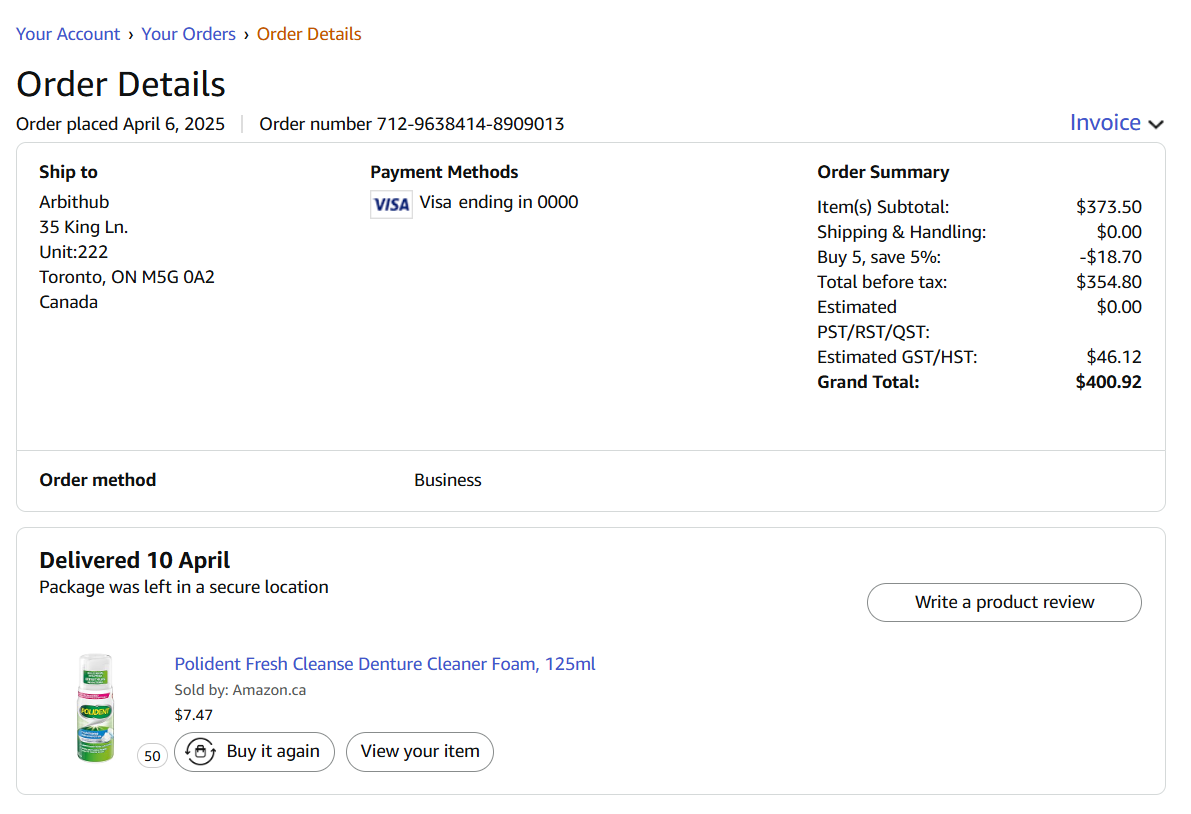This screenshot has width=1191, height=814.
Task: Click the Order Details page heading
Action: pos(120,84)
